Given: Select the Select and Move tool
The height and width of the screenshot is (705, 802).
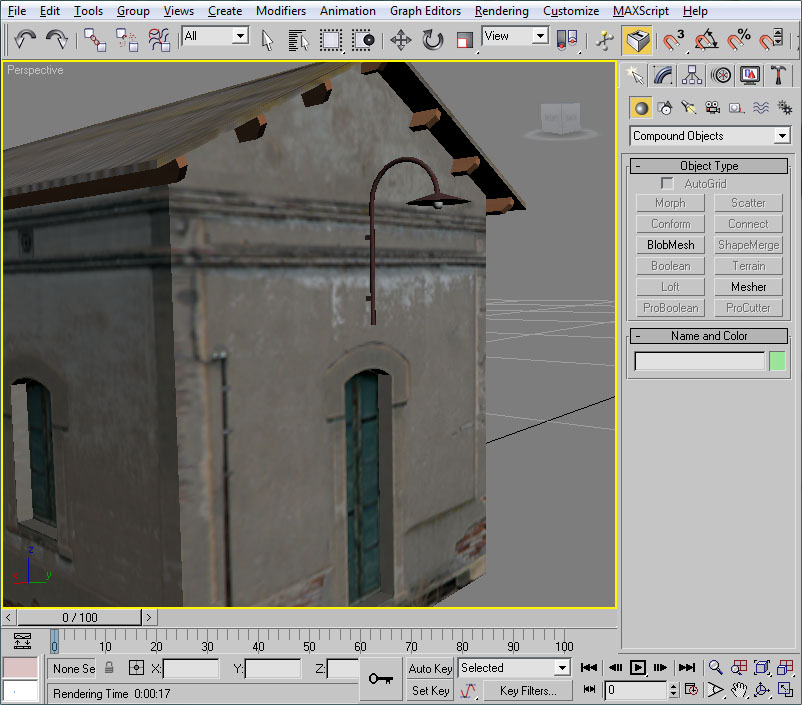Looking at the screenshot, I should (400, 40).
